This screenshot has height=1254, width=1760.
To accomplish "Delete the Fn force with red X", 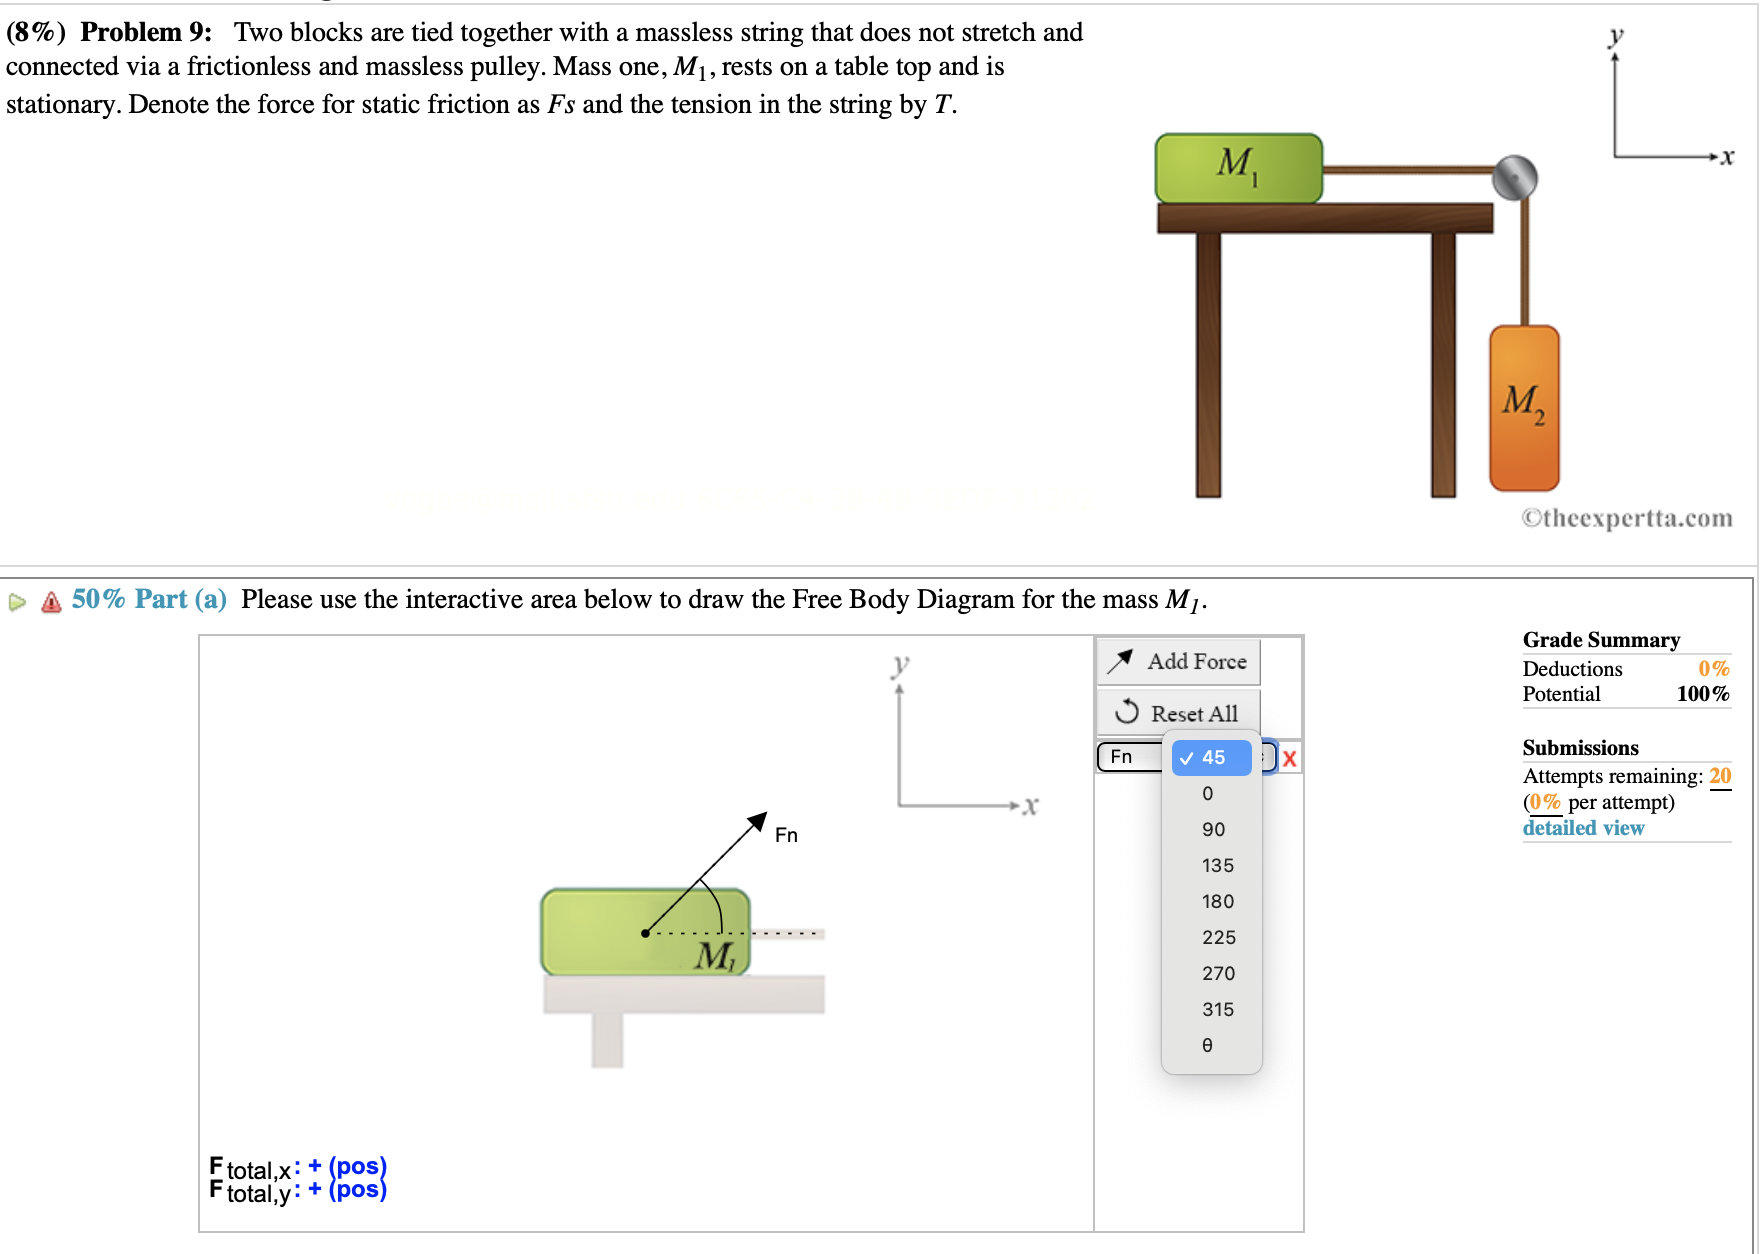I will (x=1289, y=758).
